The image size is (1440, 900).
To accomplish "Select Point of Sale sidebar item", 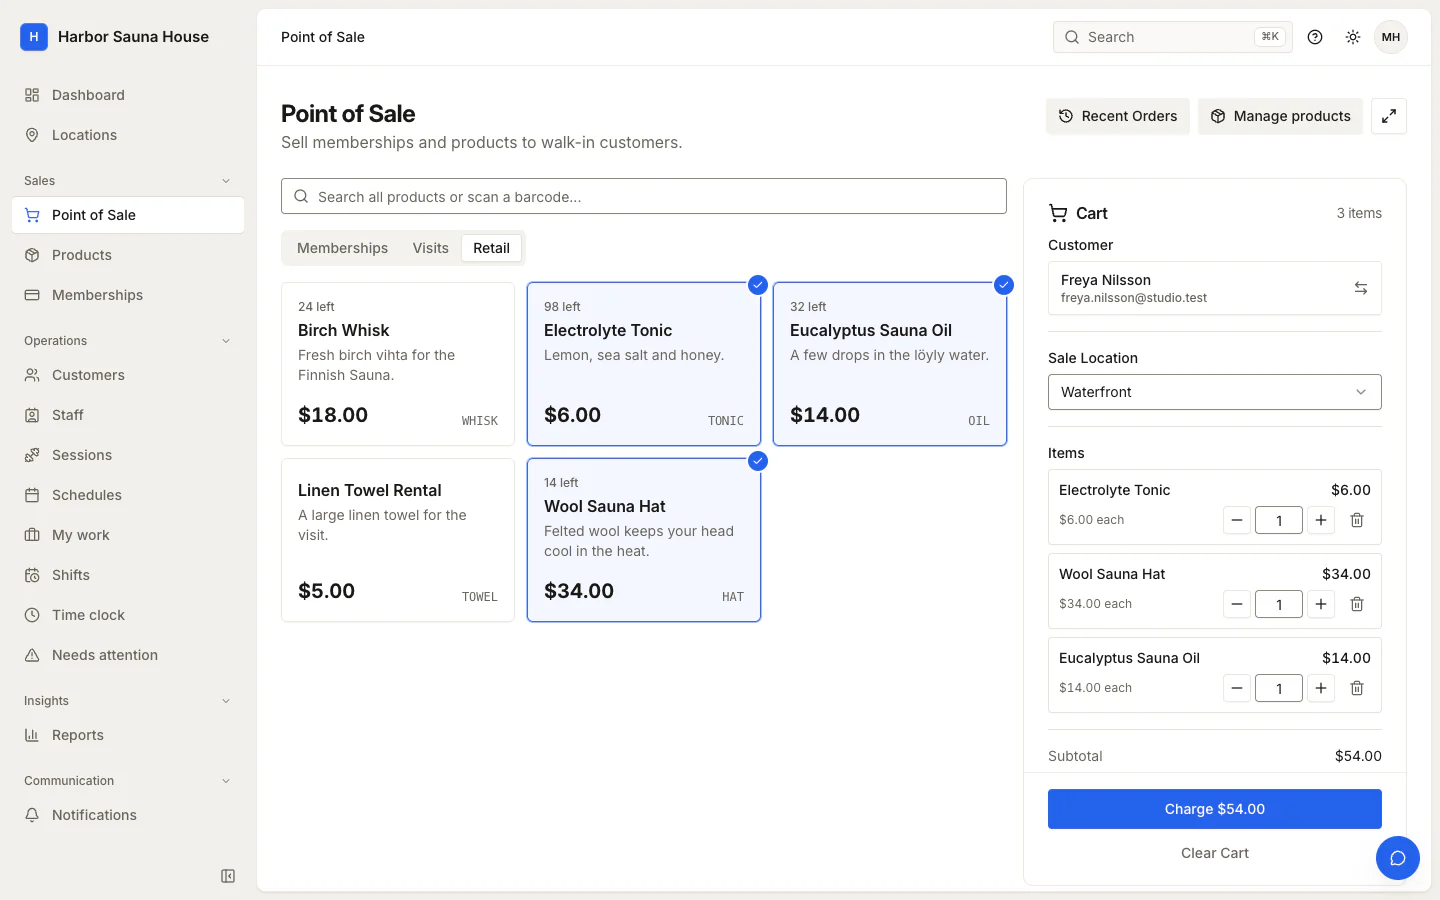I will [128, 215].
